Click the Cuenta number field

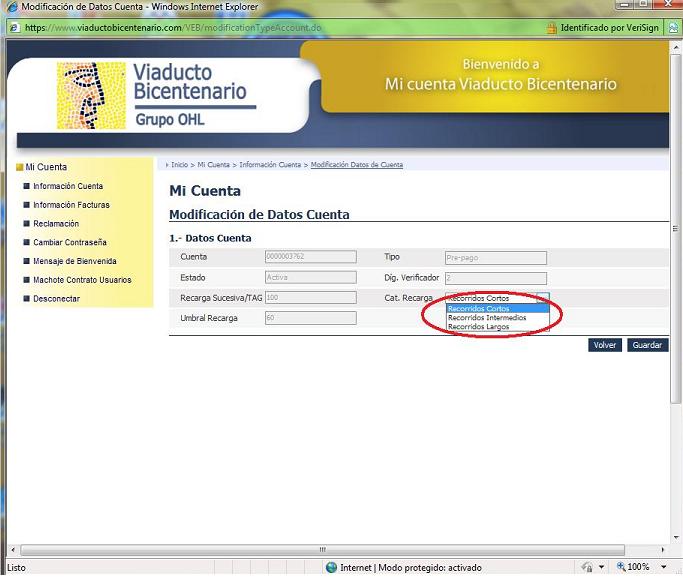311,256
